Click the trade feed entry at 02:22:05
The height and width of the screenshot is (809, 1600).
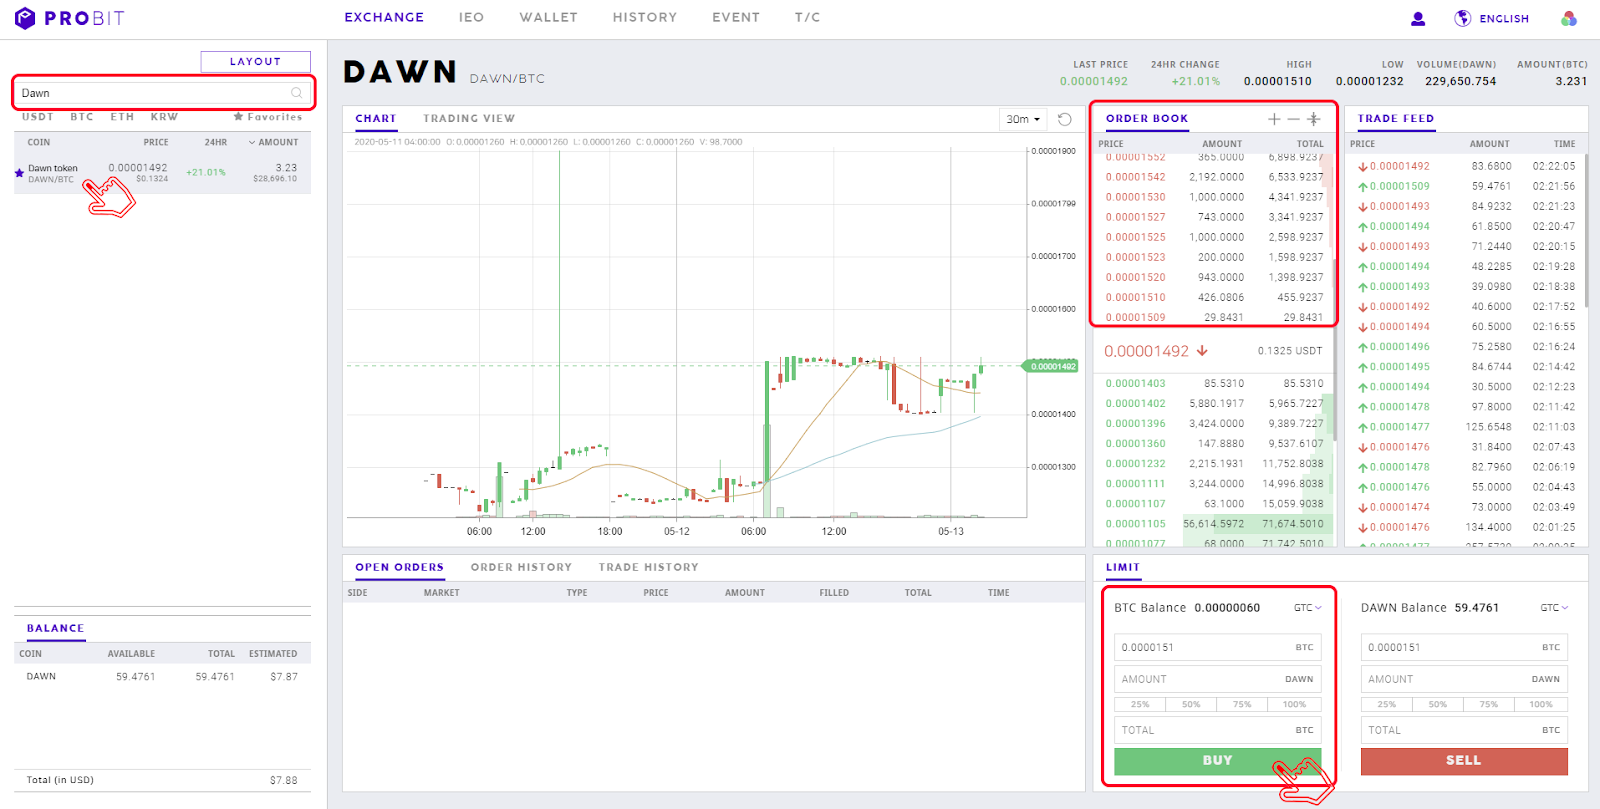pos(1466,166)
